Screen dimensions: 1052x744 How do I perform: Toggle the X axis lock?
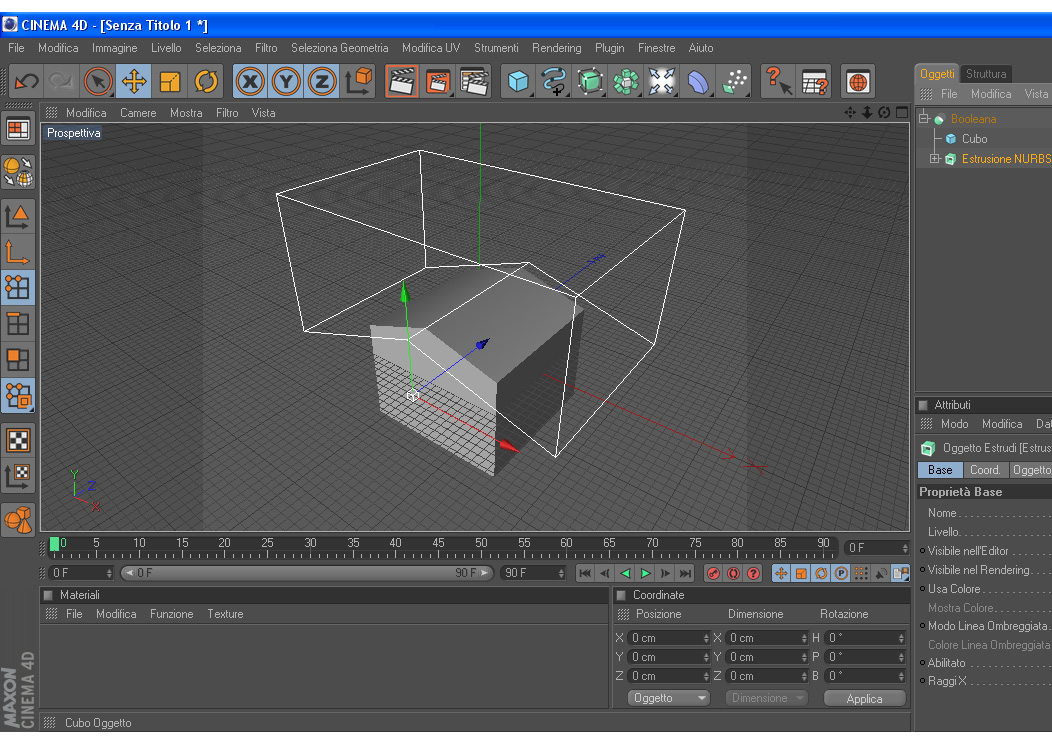click(250, 81)
